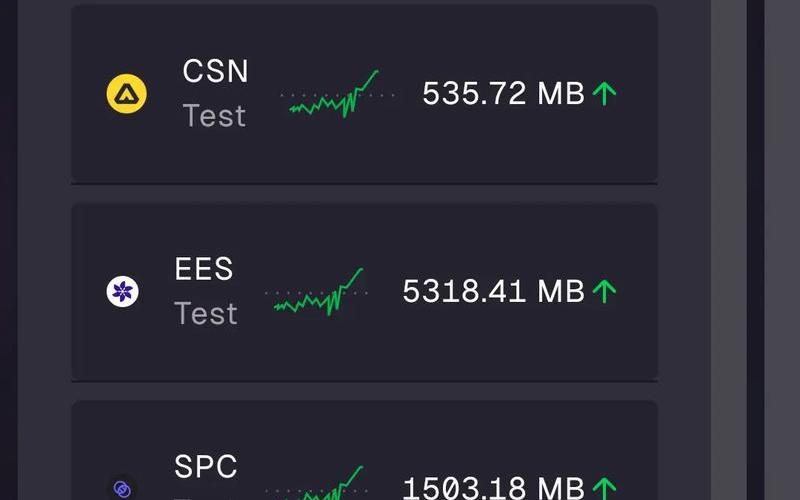The width and height of the screenshot is (800, 500).
Task: Select the EES ticker label
Action: (x=204, y=268)
